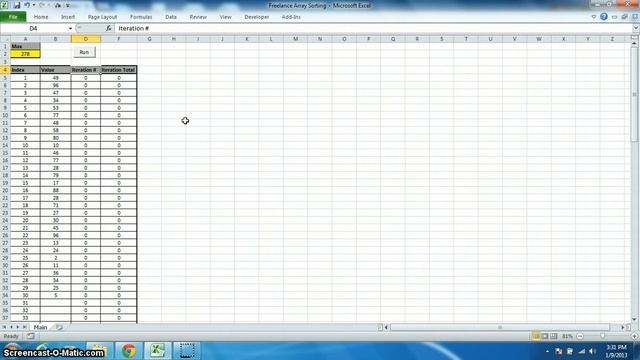Screen dimensions: 640x360
Task: Click the volume speaker icon in system tray
Action: [592, 351]
